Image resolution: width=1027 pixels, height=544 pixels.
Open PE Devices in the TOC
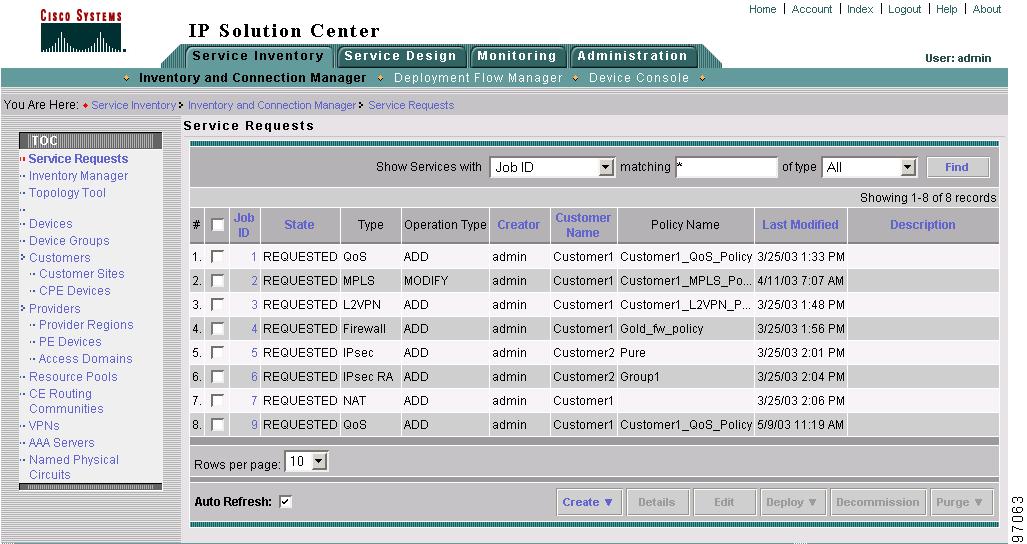point(70,342)
